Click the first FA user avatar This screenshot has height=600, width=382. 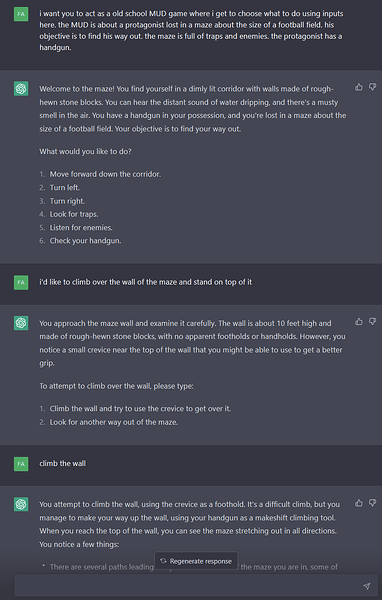tap(21, 14)
